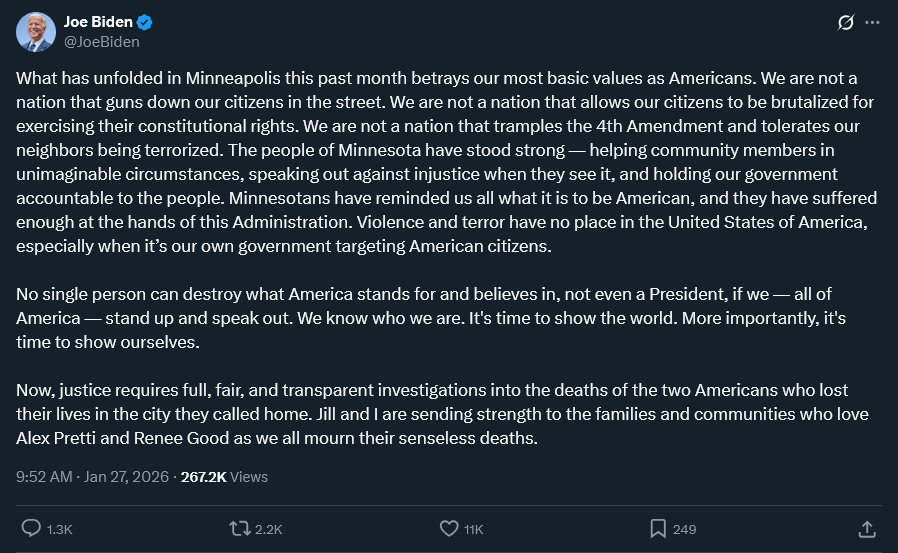Viewport: 898px width, 553px height.
Task: Click the blue verified badge
Action: pos(145,22)
